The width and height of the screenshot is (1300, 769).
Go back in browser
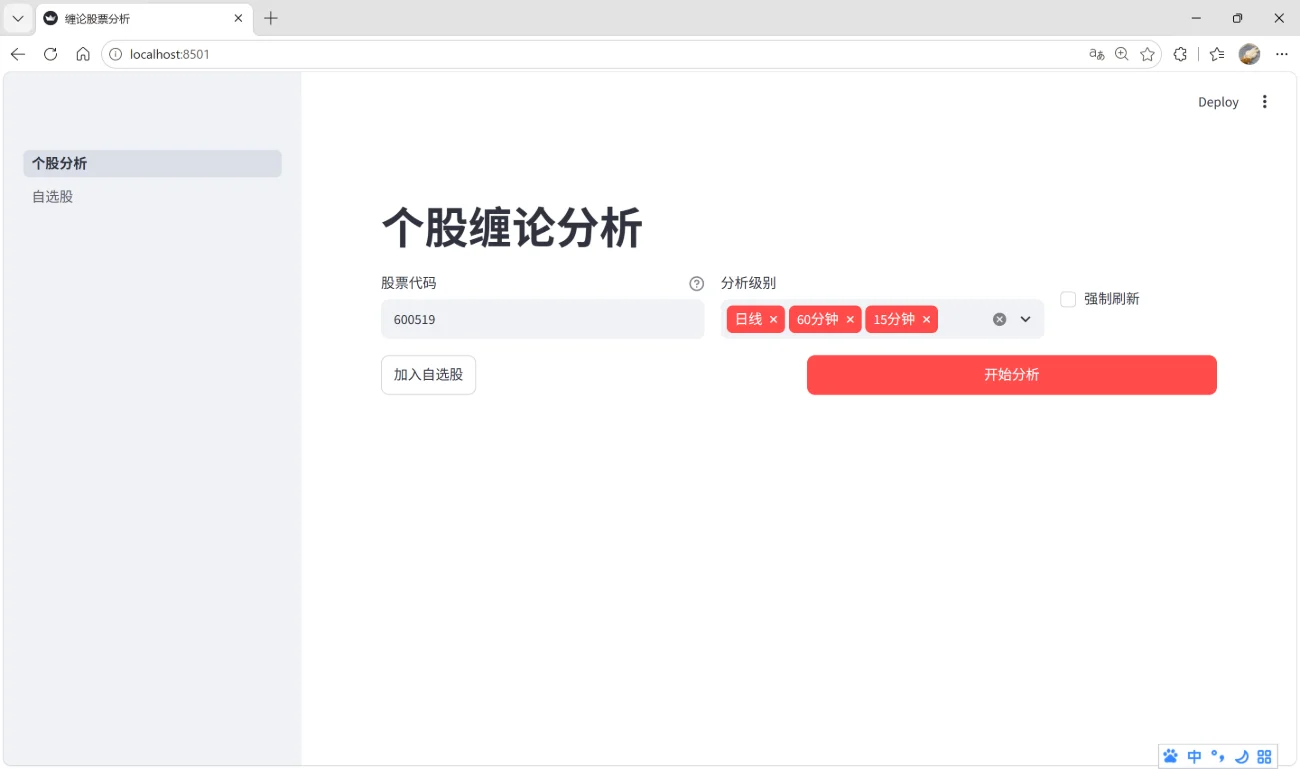(x=18, y=54)
